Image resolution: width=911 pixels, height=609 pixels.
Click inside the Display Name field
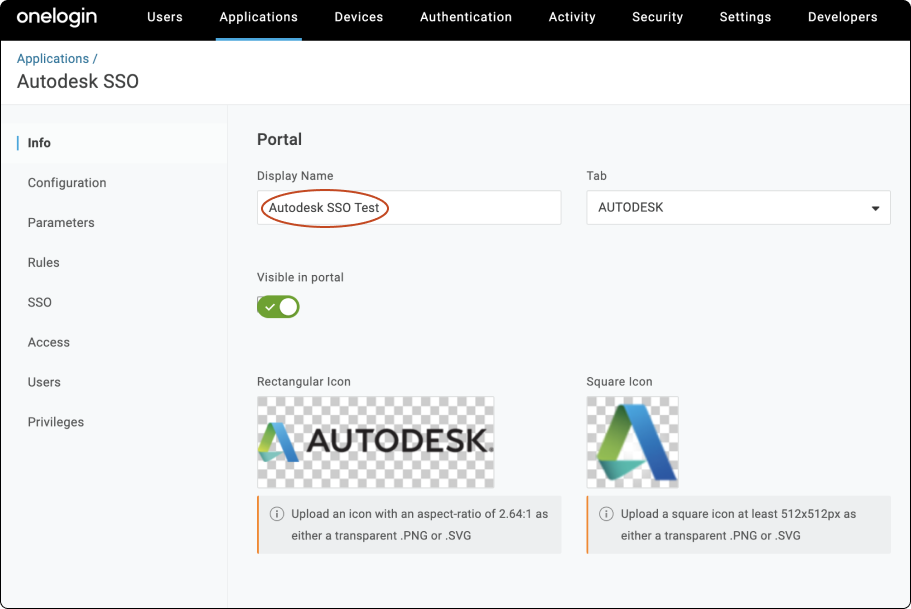pos(408,207)
